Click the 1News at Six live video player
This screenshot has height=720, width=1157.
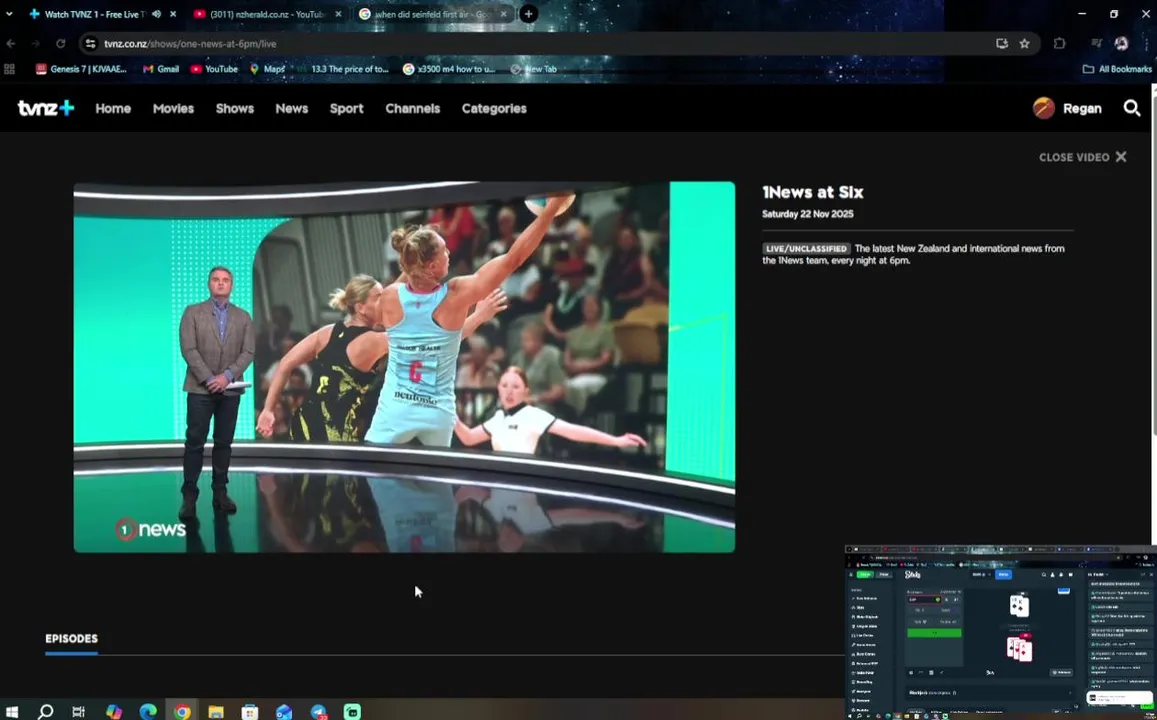(404, 367)
